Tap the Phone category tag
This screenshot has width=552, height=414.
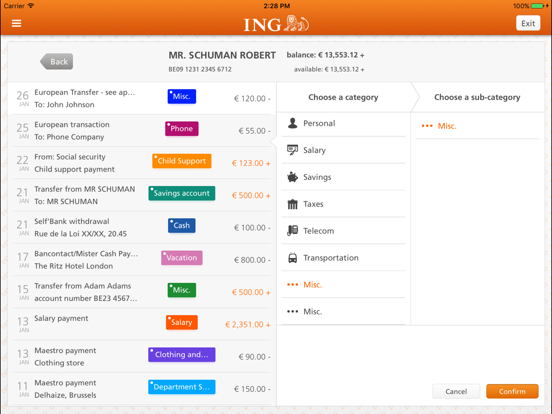click(x=182, y=128)
